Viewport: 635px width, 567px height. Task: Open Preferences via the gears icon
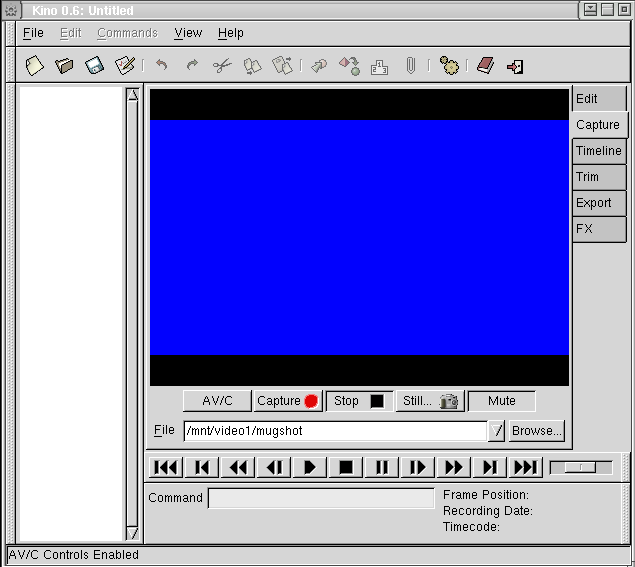click(449, 65)
